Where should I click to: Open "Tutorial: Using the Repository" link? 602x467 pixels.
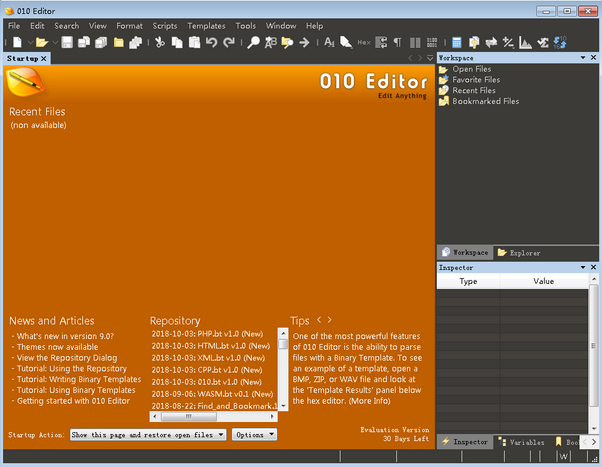coord(75,369)
